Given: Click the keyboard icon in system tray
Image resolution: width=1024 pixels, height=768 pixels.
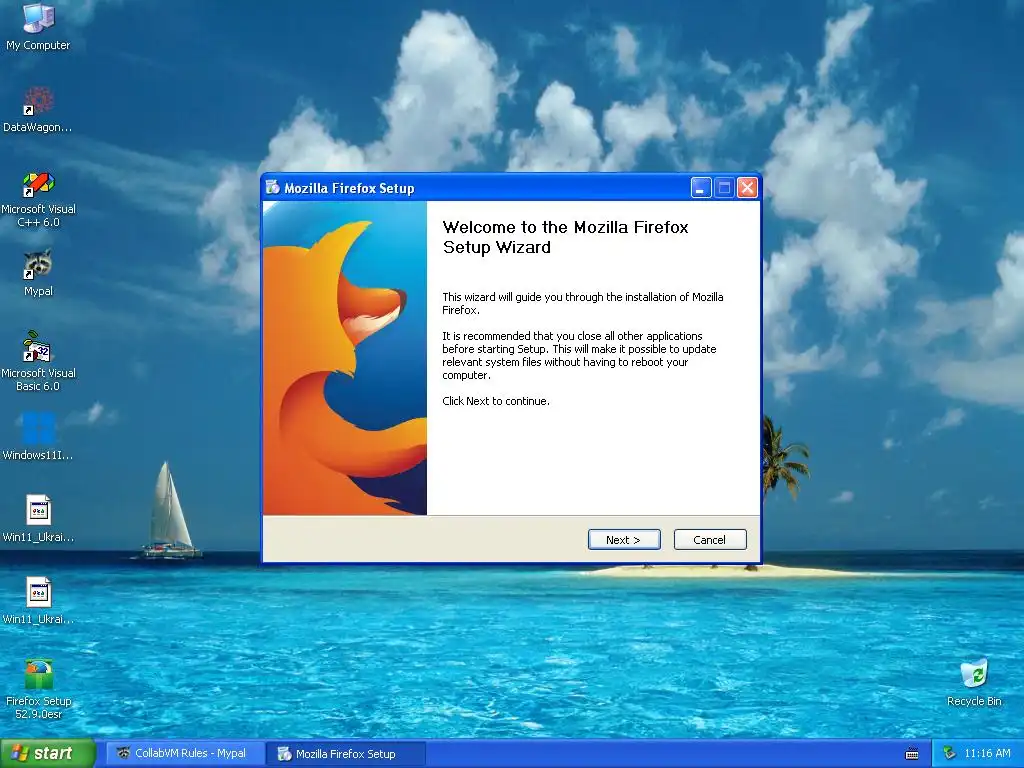Looking at the screenshot, I should click(912, 754).
